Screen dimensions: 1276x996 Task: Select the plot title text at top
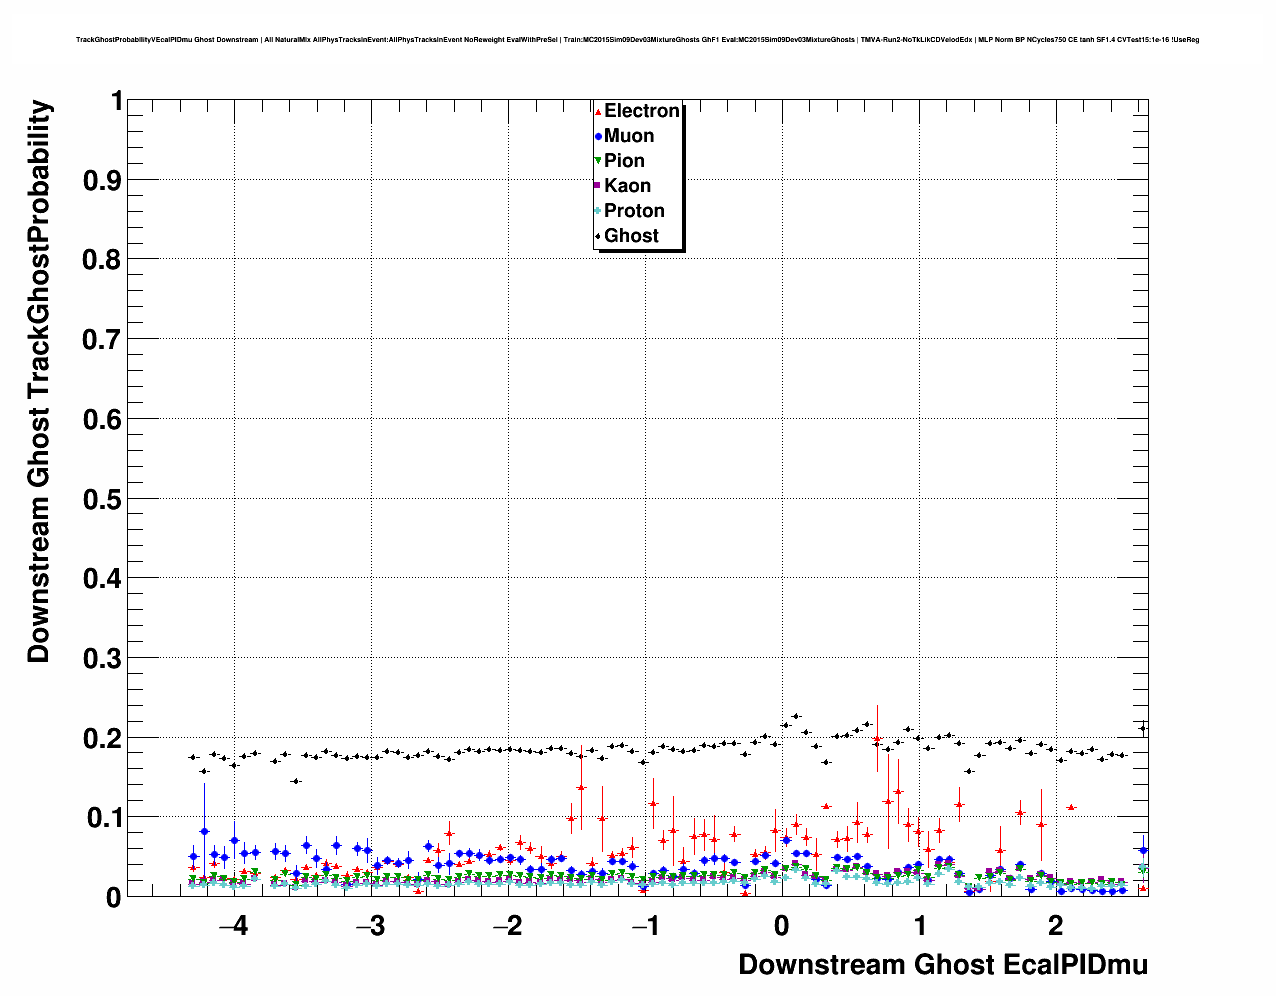pyautogui.click(x=637, y=40)
